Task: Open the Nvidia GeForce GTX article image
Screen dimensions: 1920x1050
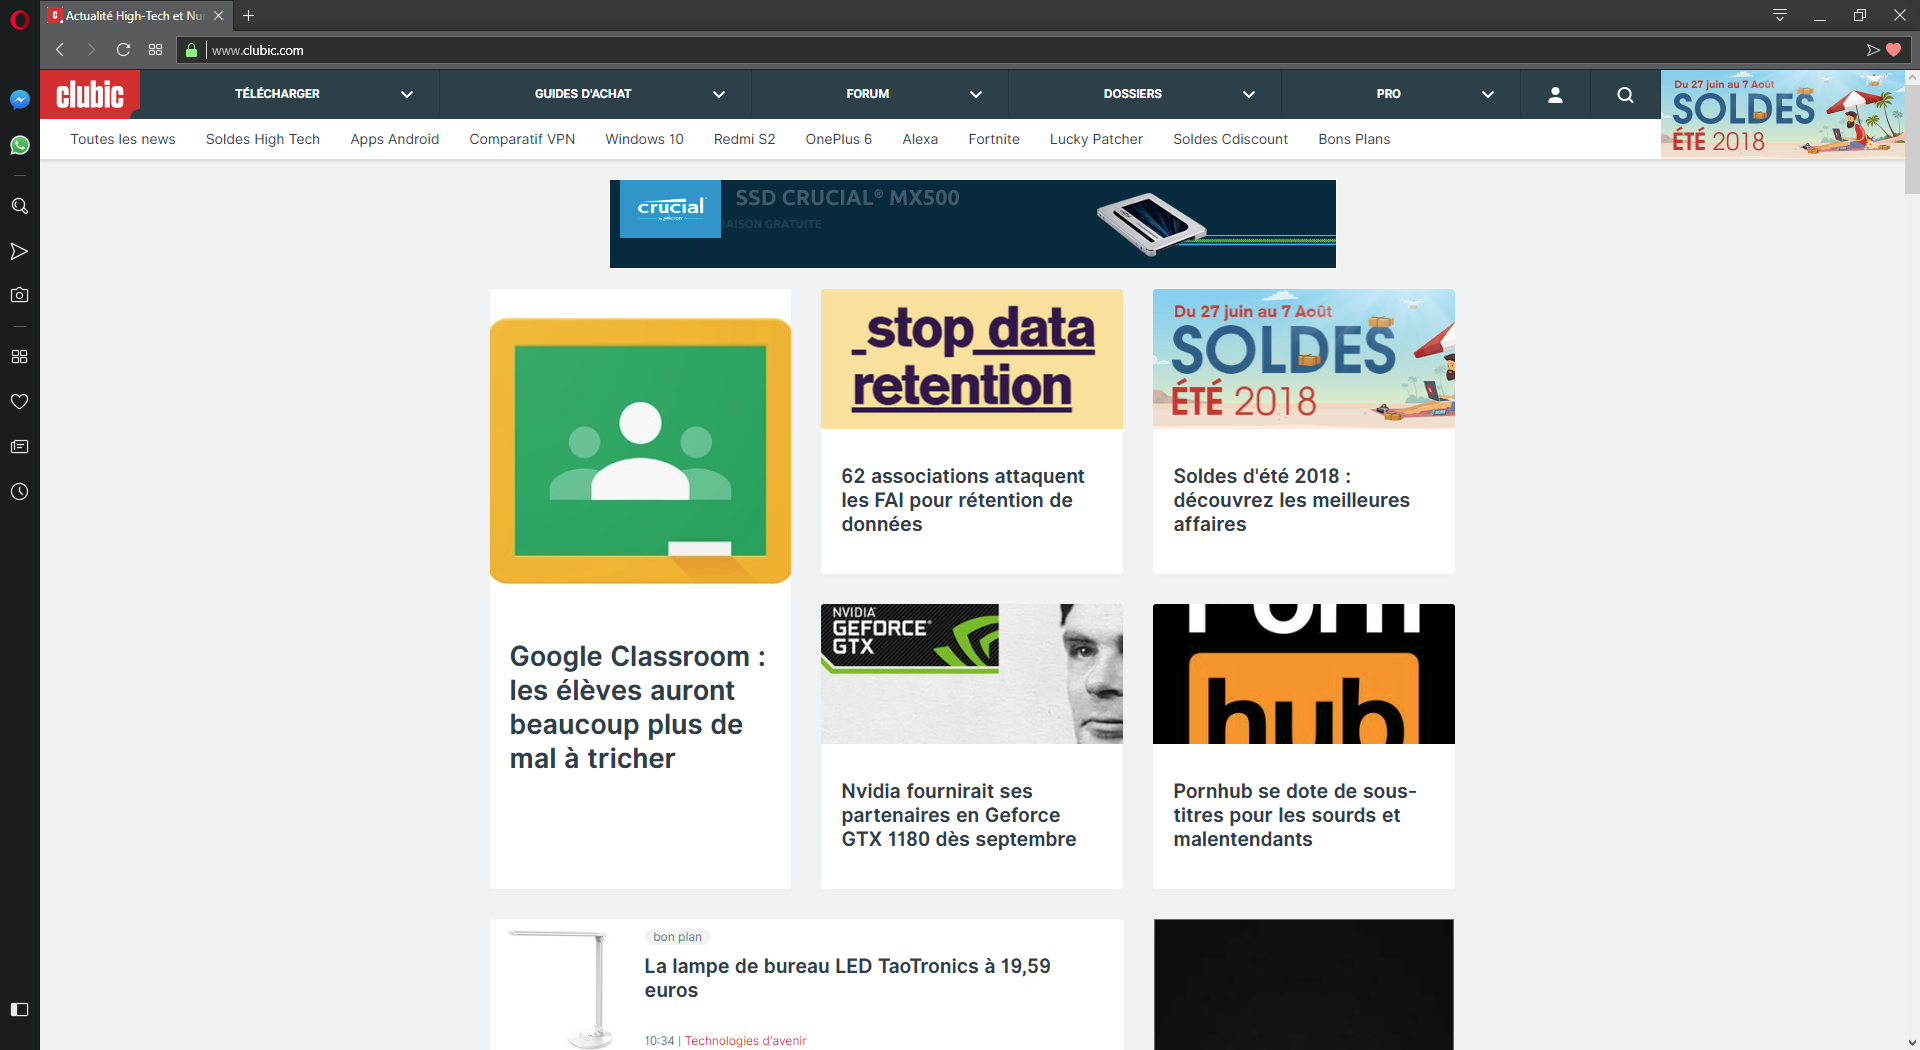Action: [x=972, y=674]
